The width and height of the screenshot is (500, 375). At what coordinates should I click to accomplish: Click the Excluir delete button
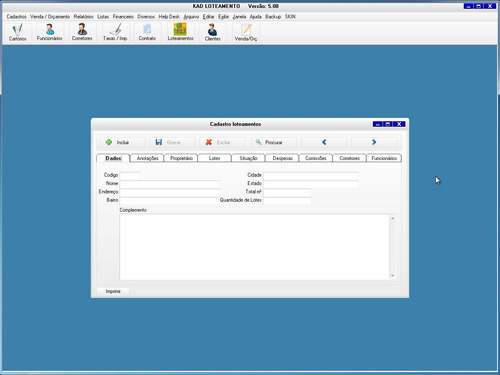[x=222, y=142]
